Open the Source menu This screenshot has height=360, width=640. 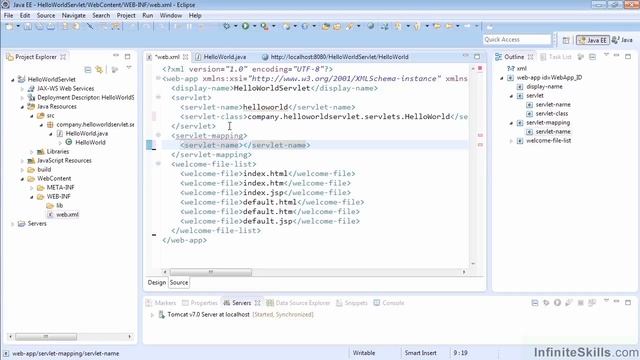click(x=46, y=15)
